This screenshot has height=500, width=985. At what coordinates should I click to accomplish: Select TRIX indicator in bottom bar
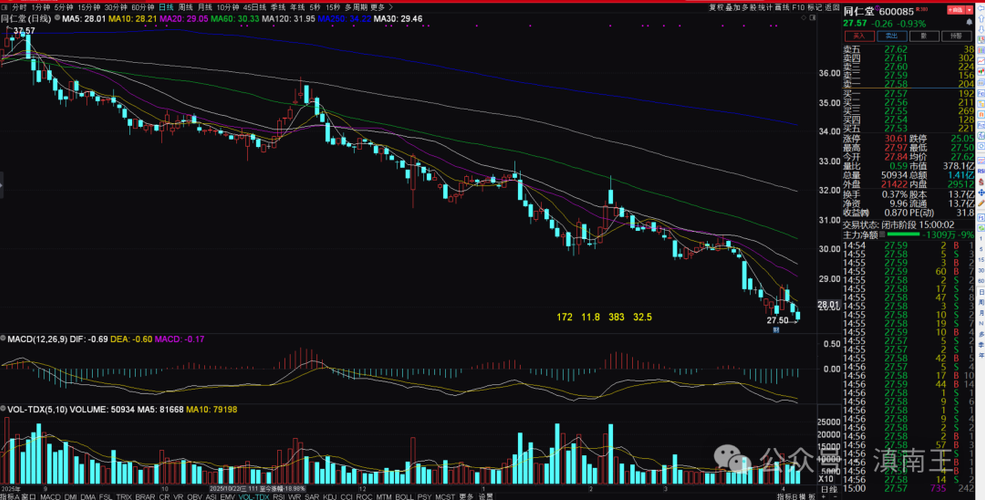pos(122,495)
